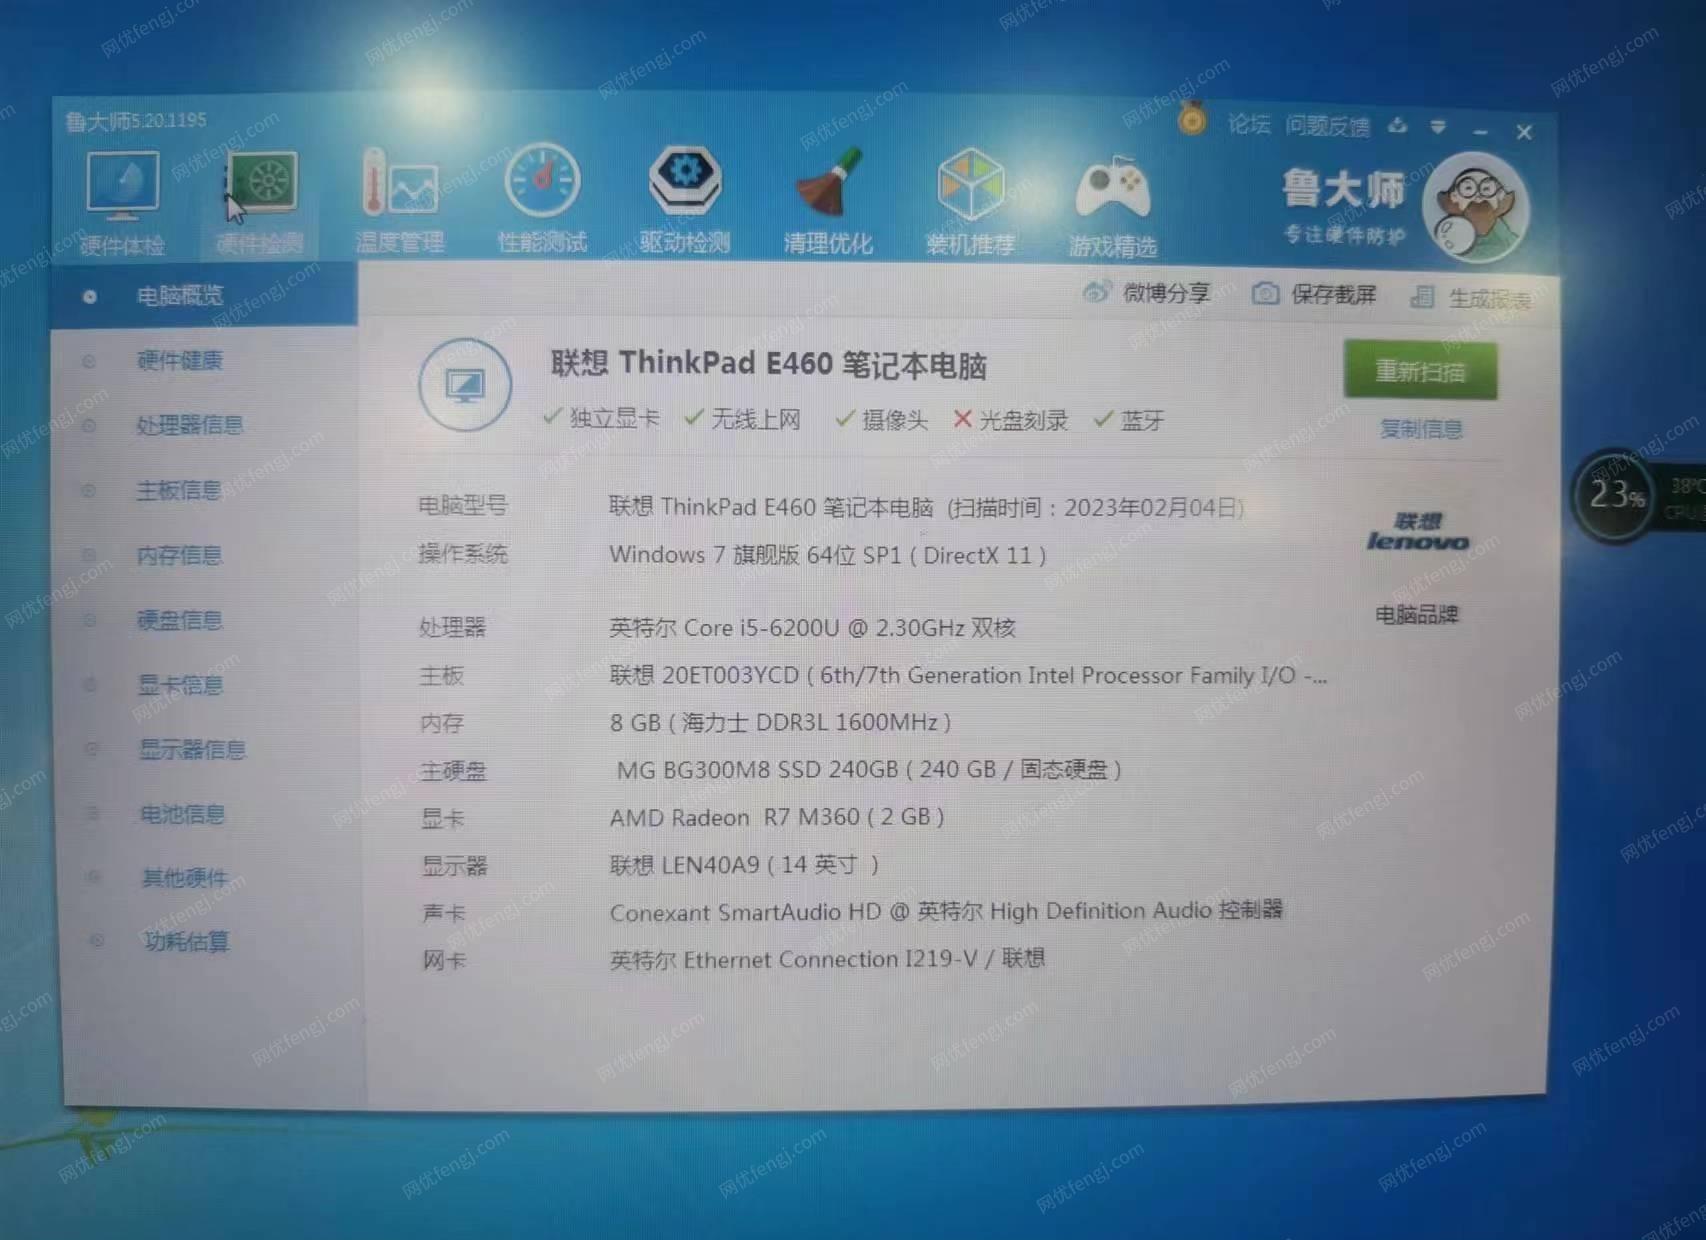Click the Ethernet Connection I219-V text
The height and width of the screenshot is (1240, 1706).
click(827, 959)
